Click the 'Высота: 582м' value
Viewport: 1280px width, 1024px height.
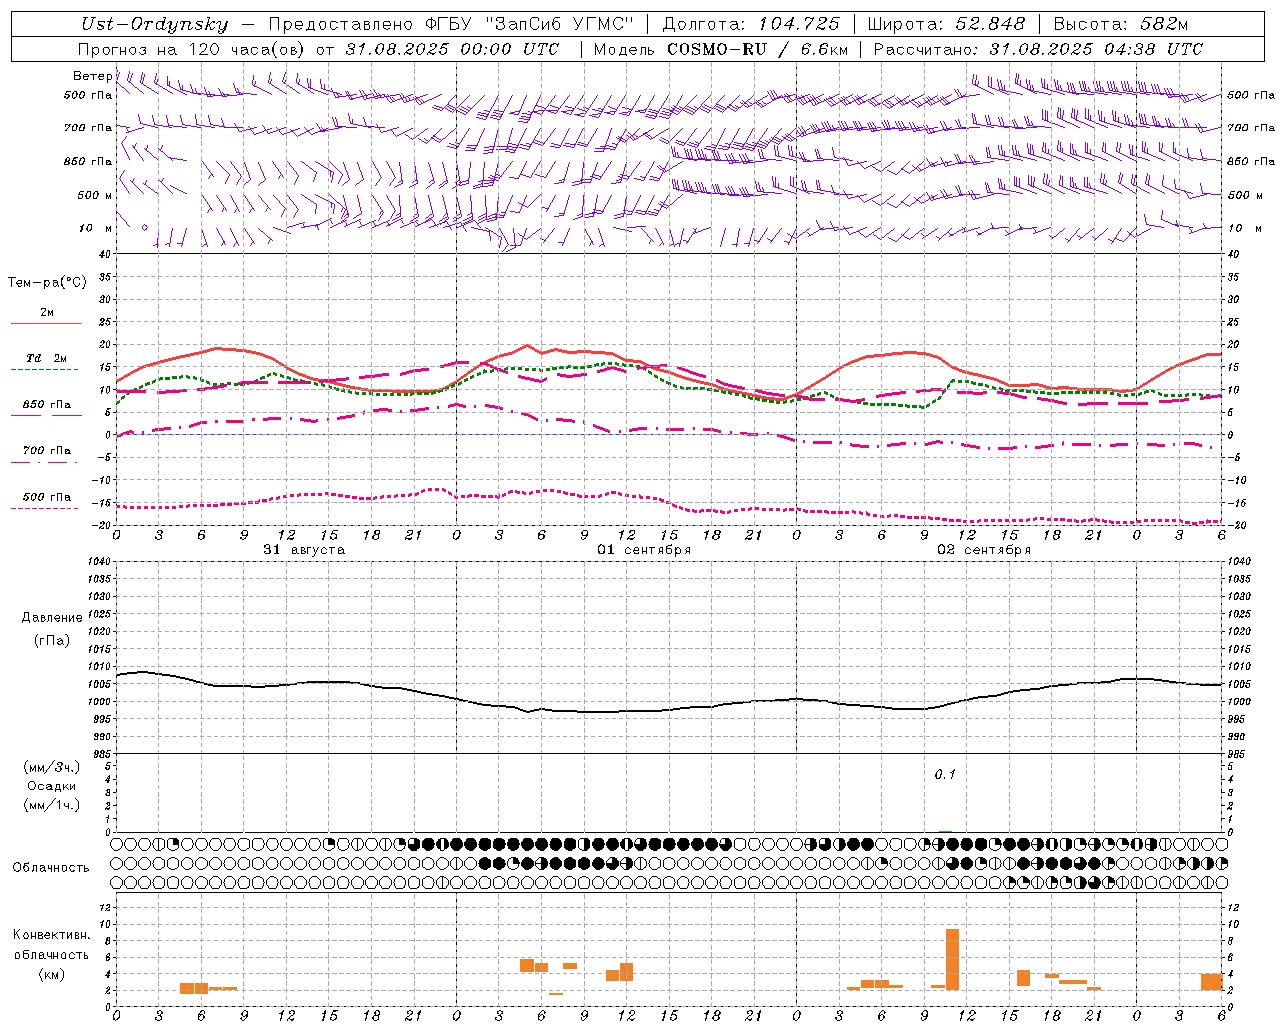coord(1121,24)
